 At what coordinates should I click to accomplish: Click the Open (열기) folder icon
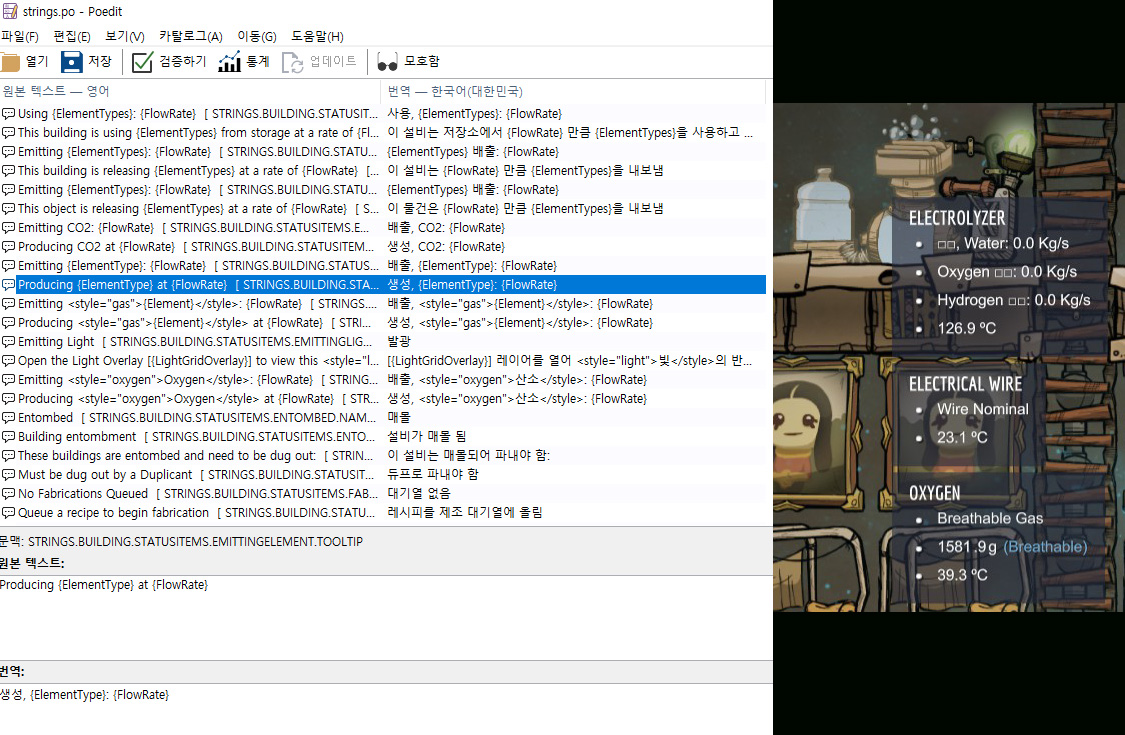point(10,62)
